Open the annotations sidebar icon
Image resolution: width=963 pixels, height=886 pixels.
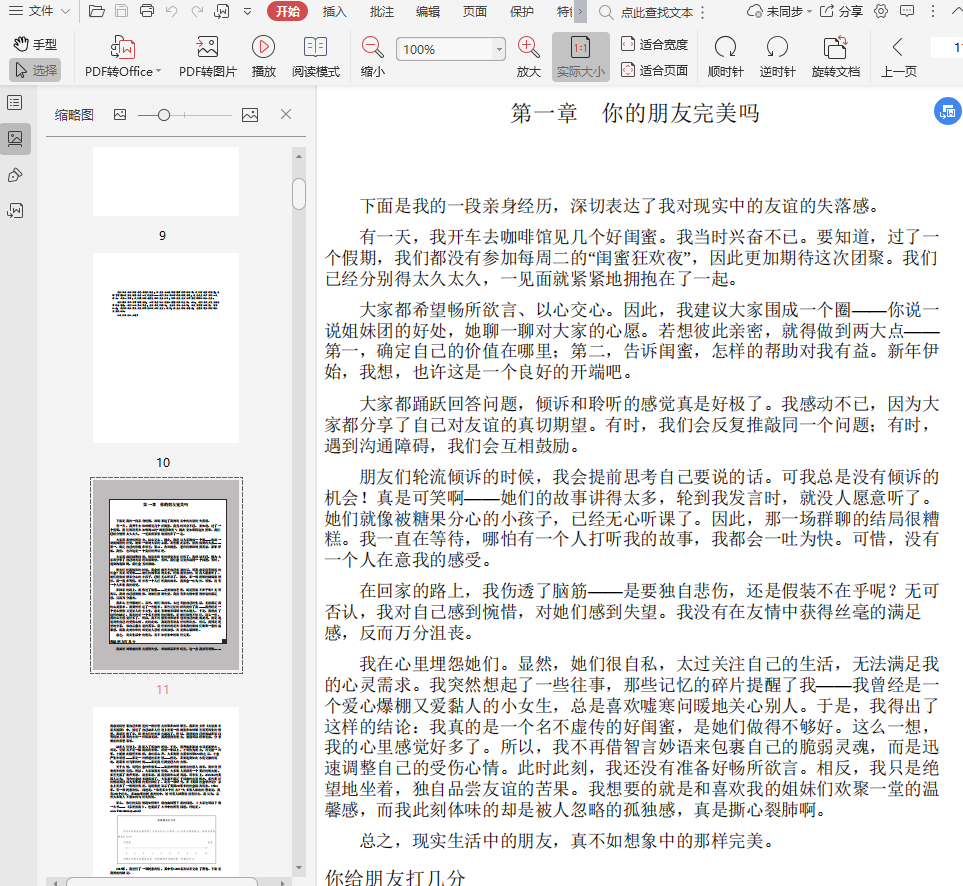tap(15, 176)
